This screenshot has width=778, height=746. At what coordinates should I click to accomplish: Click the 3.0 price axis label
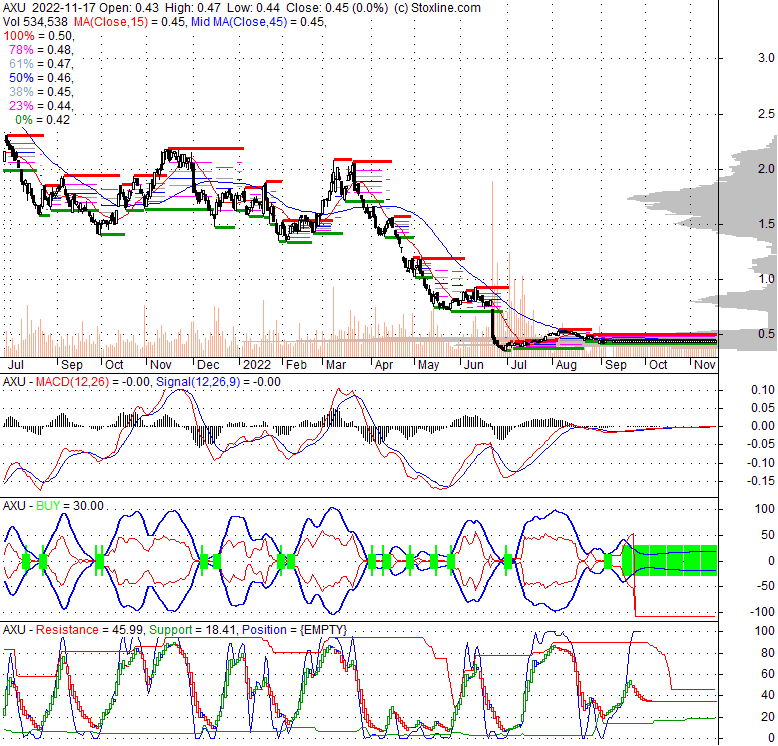[766, 58]
